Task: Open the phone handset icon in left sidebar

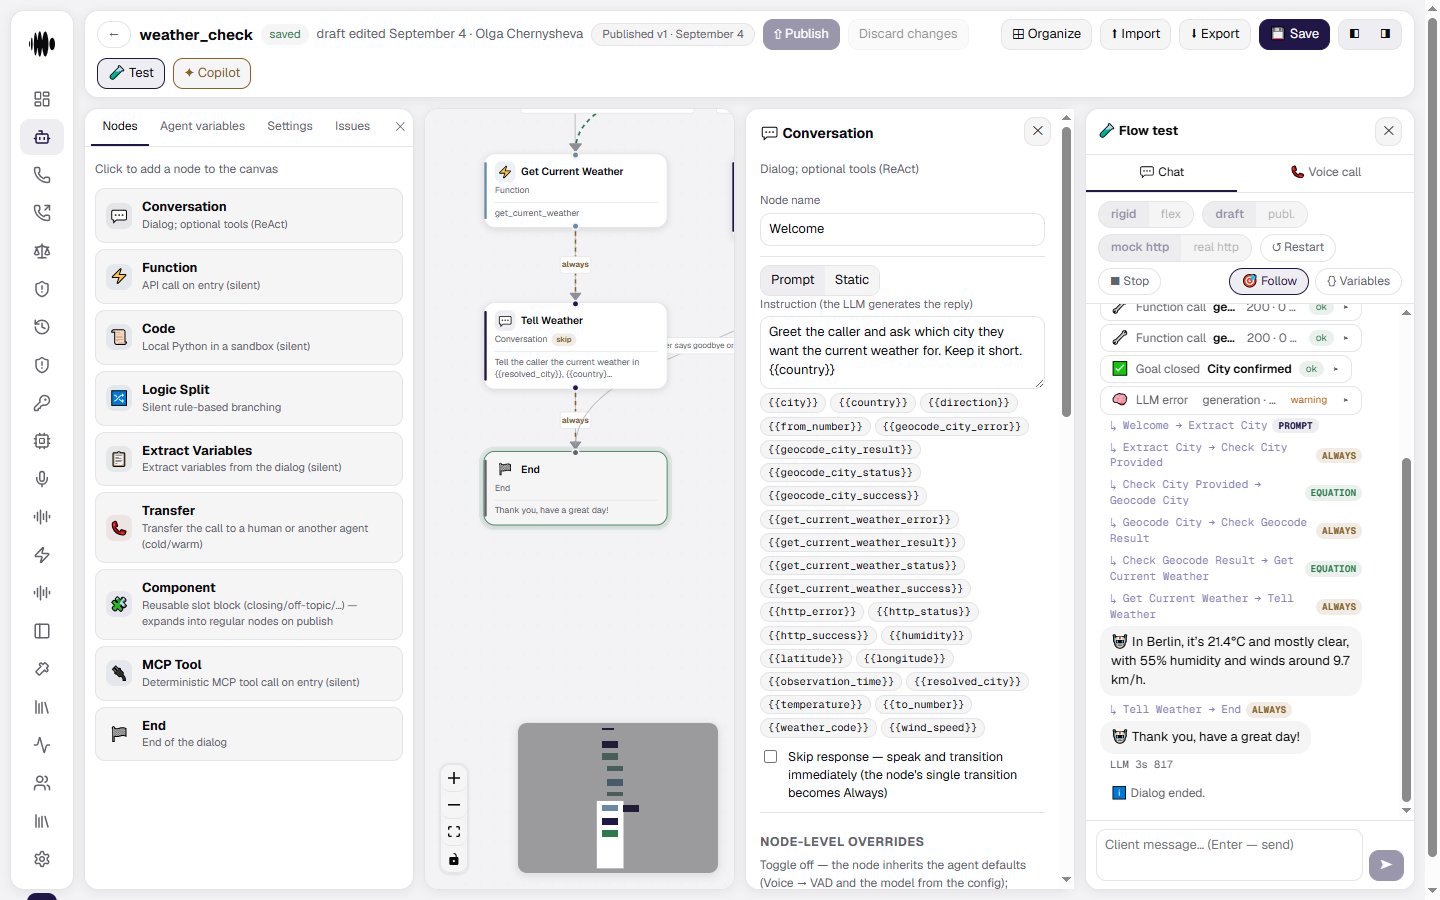Action: 42,175
